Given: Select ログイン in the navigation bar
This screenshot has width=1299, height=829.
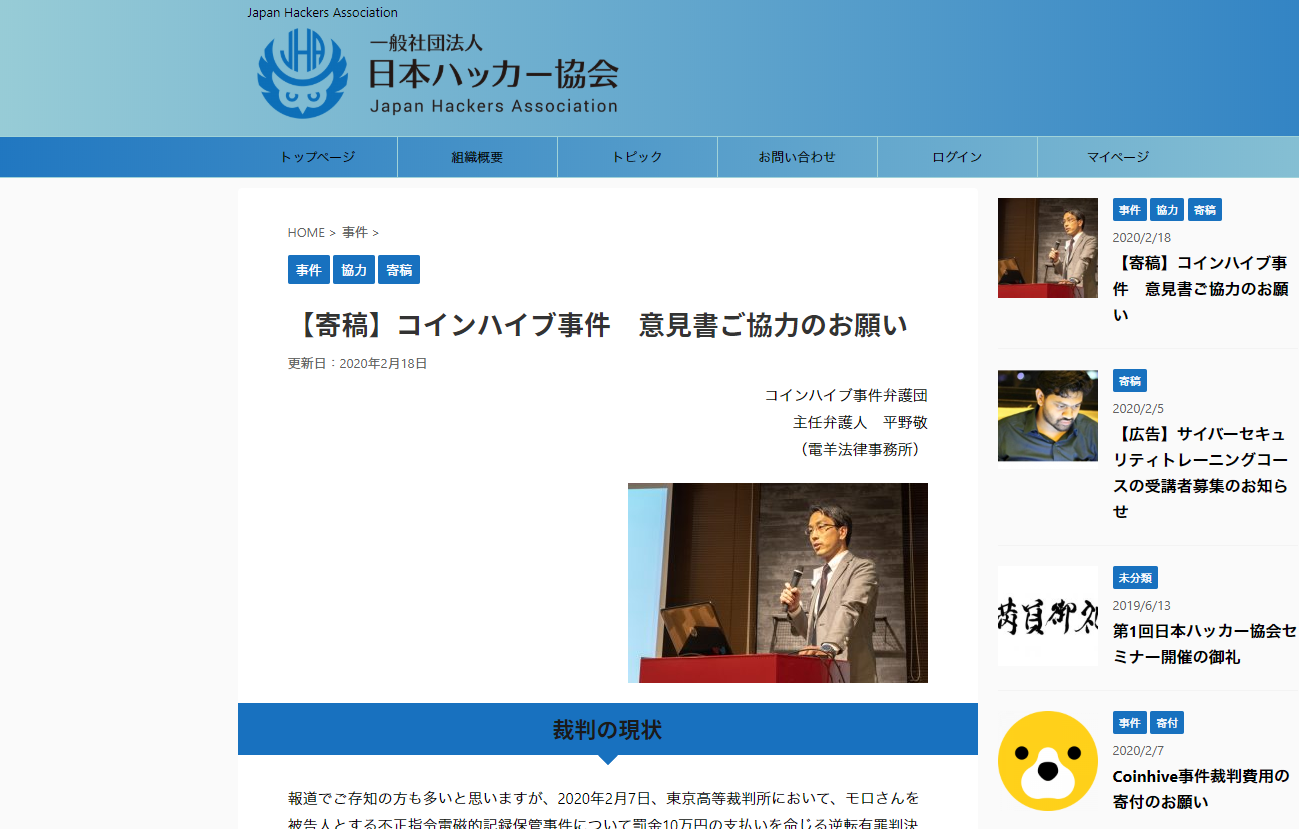Looking at the screenshot, I should (x=957, y=157).
